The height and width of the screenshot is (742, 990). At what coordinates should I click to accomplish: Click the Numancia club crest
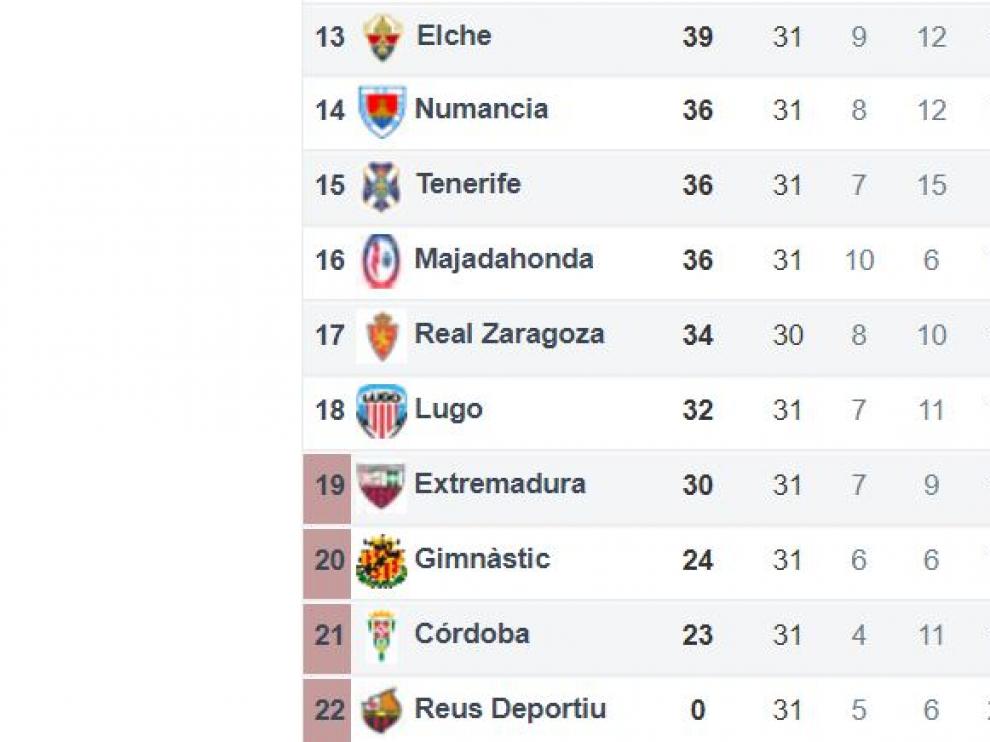click(381, 112)
